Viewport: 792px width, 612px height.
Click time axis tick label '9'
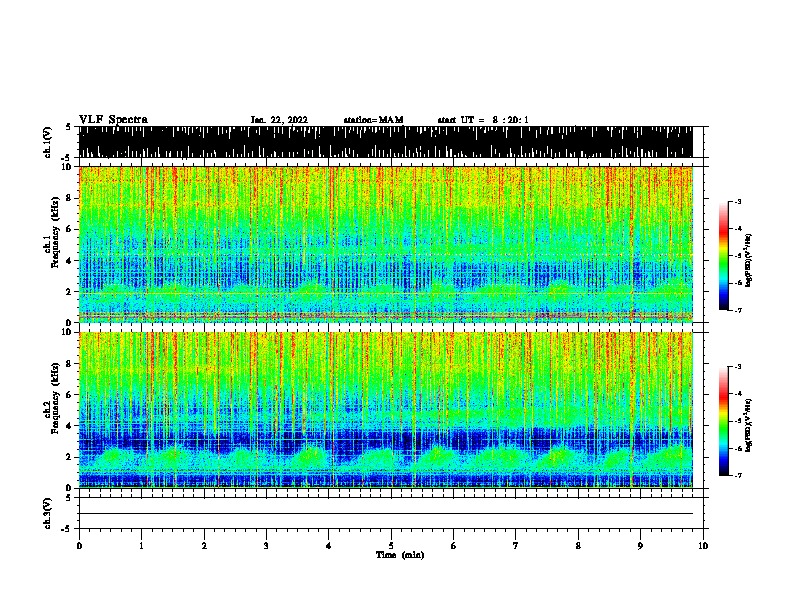point(640,545)
